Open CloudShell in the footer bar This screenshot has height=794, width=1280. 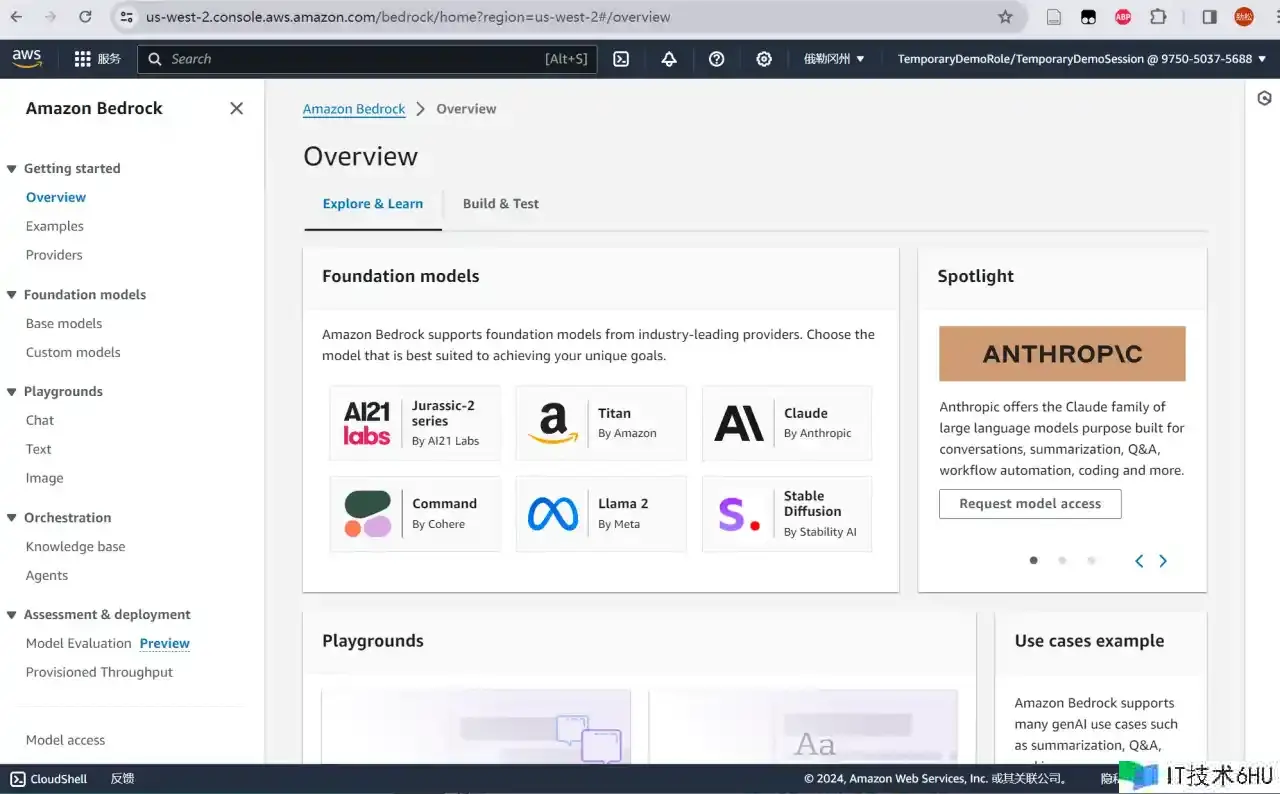click(x=49, y=779)
